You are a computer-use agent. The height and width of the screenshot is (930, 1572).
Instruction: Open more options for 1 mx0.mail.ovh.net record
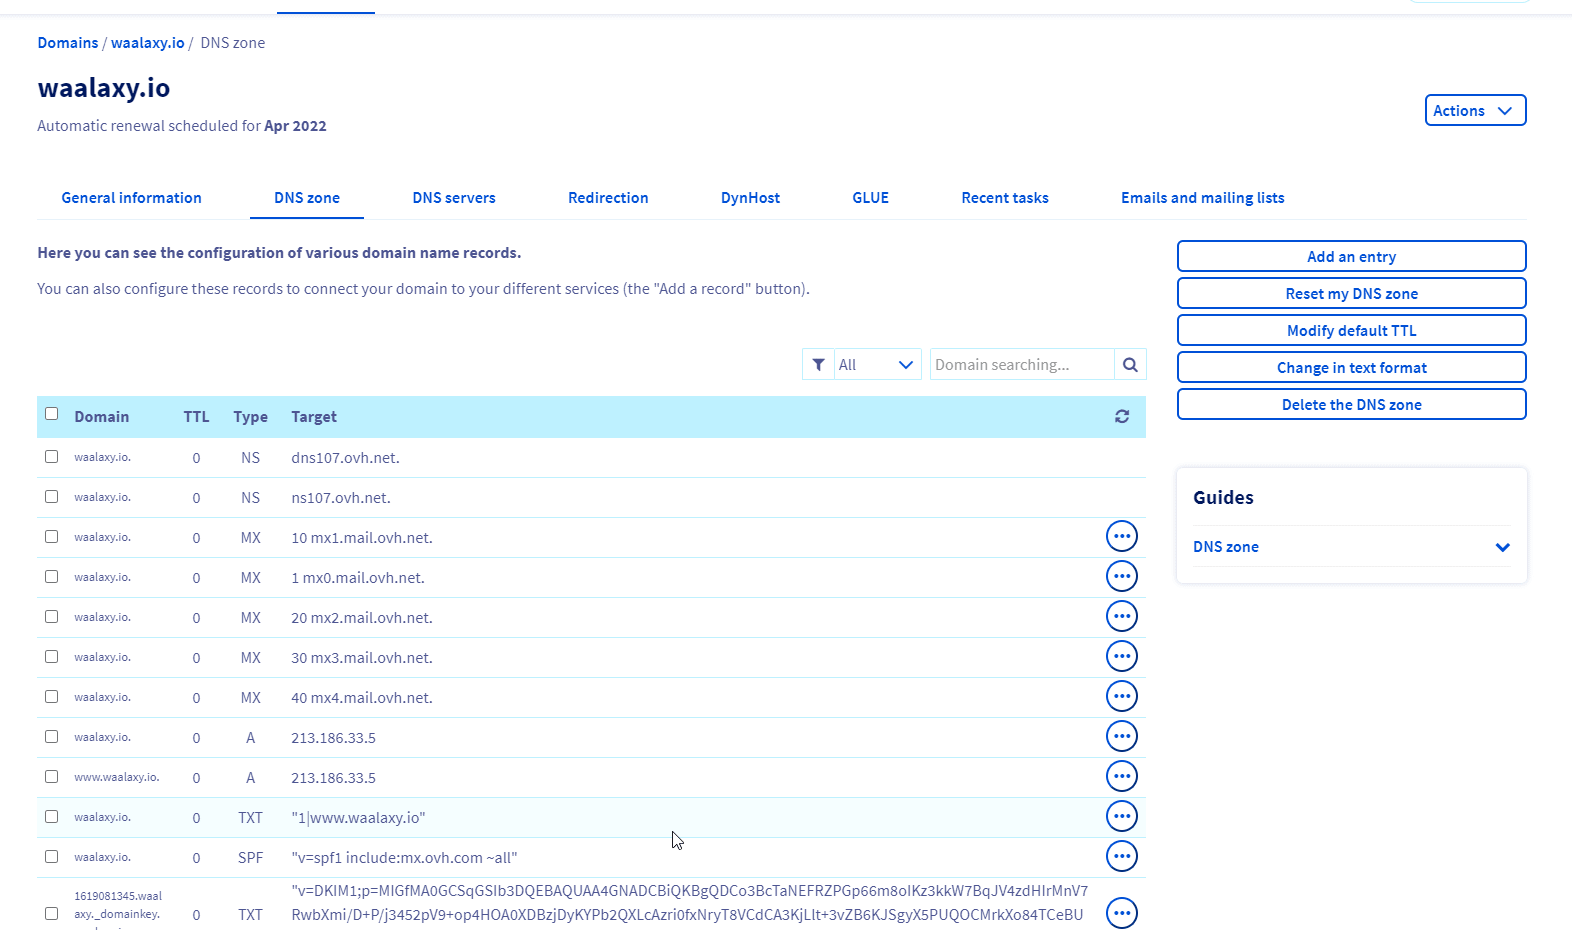click(1122, 576)
